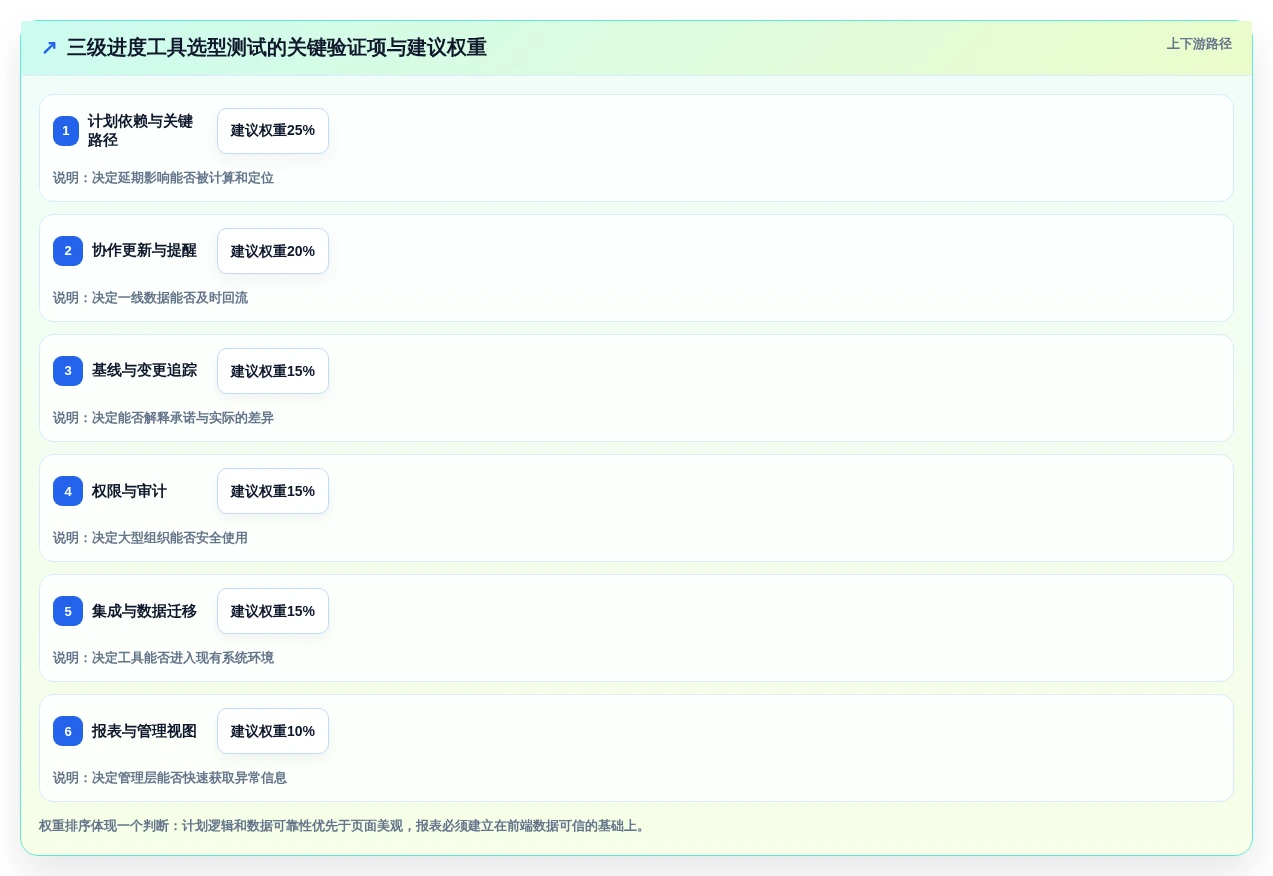Click the number 1 badge for 计划依赖与关键路径
1273x876 pixels.
66,131
